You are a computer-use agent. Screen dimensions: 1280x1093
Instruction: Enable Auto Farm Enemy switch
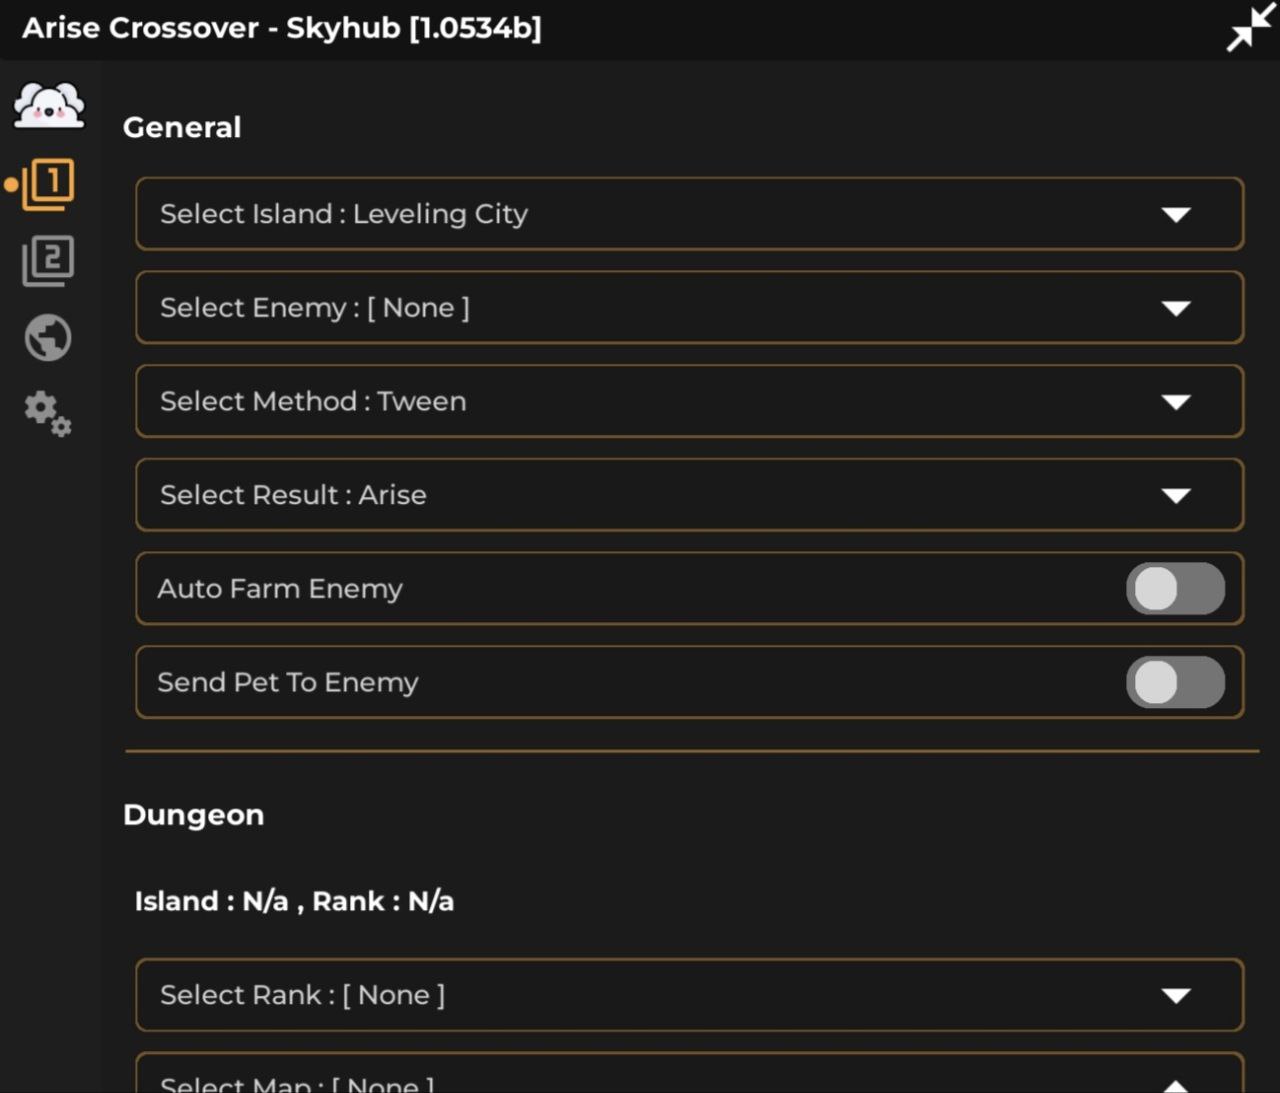pos(1175,589)
